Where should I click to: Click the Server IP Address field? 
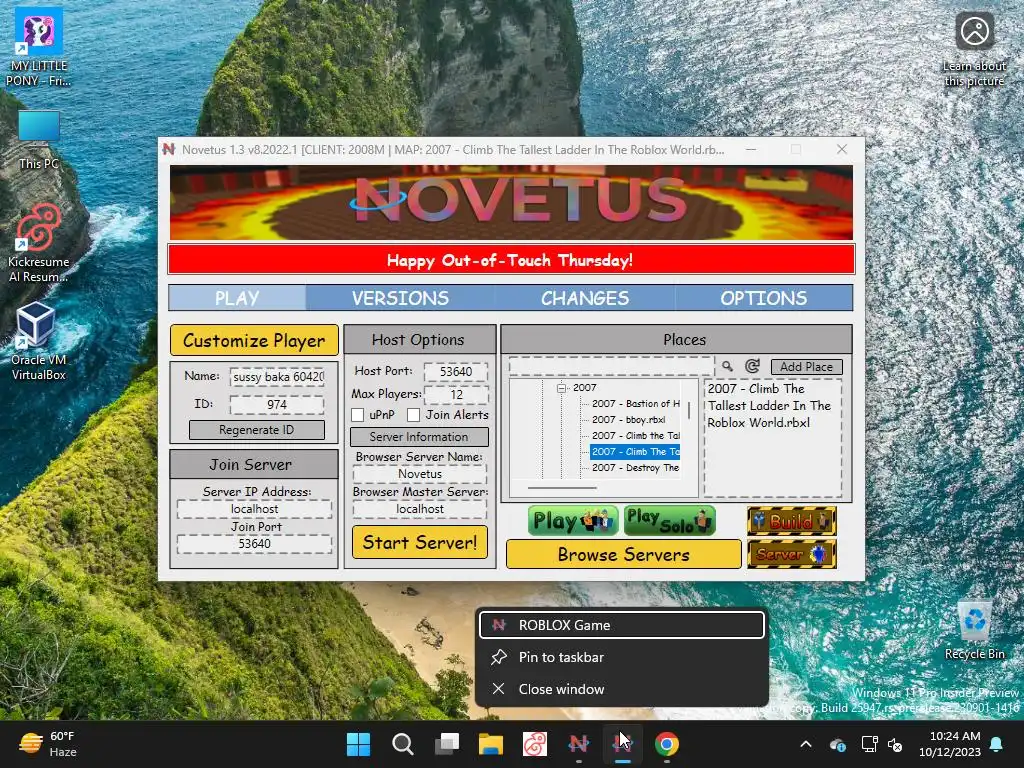point(255,509)
